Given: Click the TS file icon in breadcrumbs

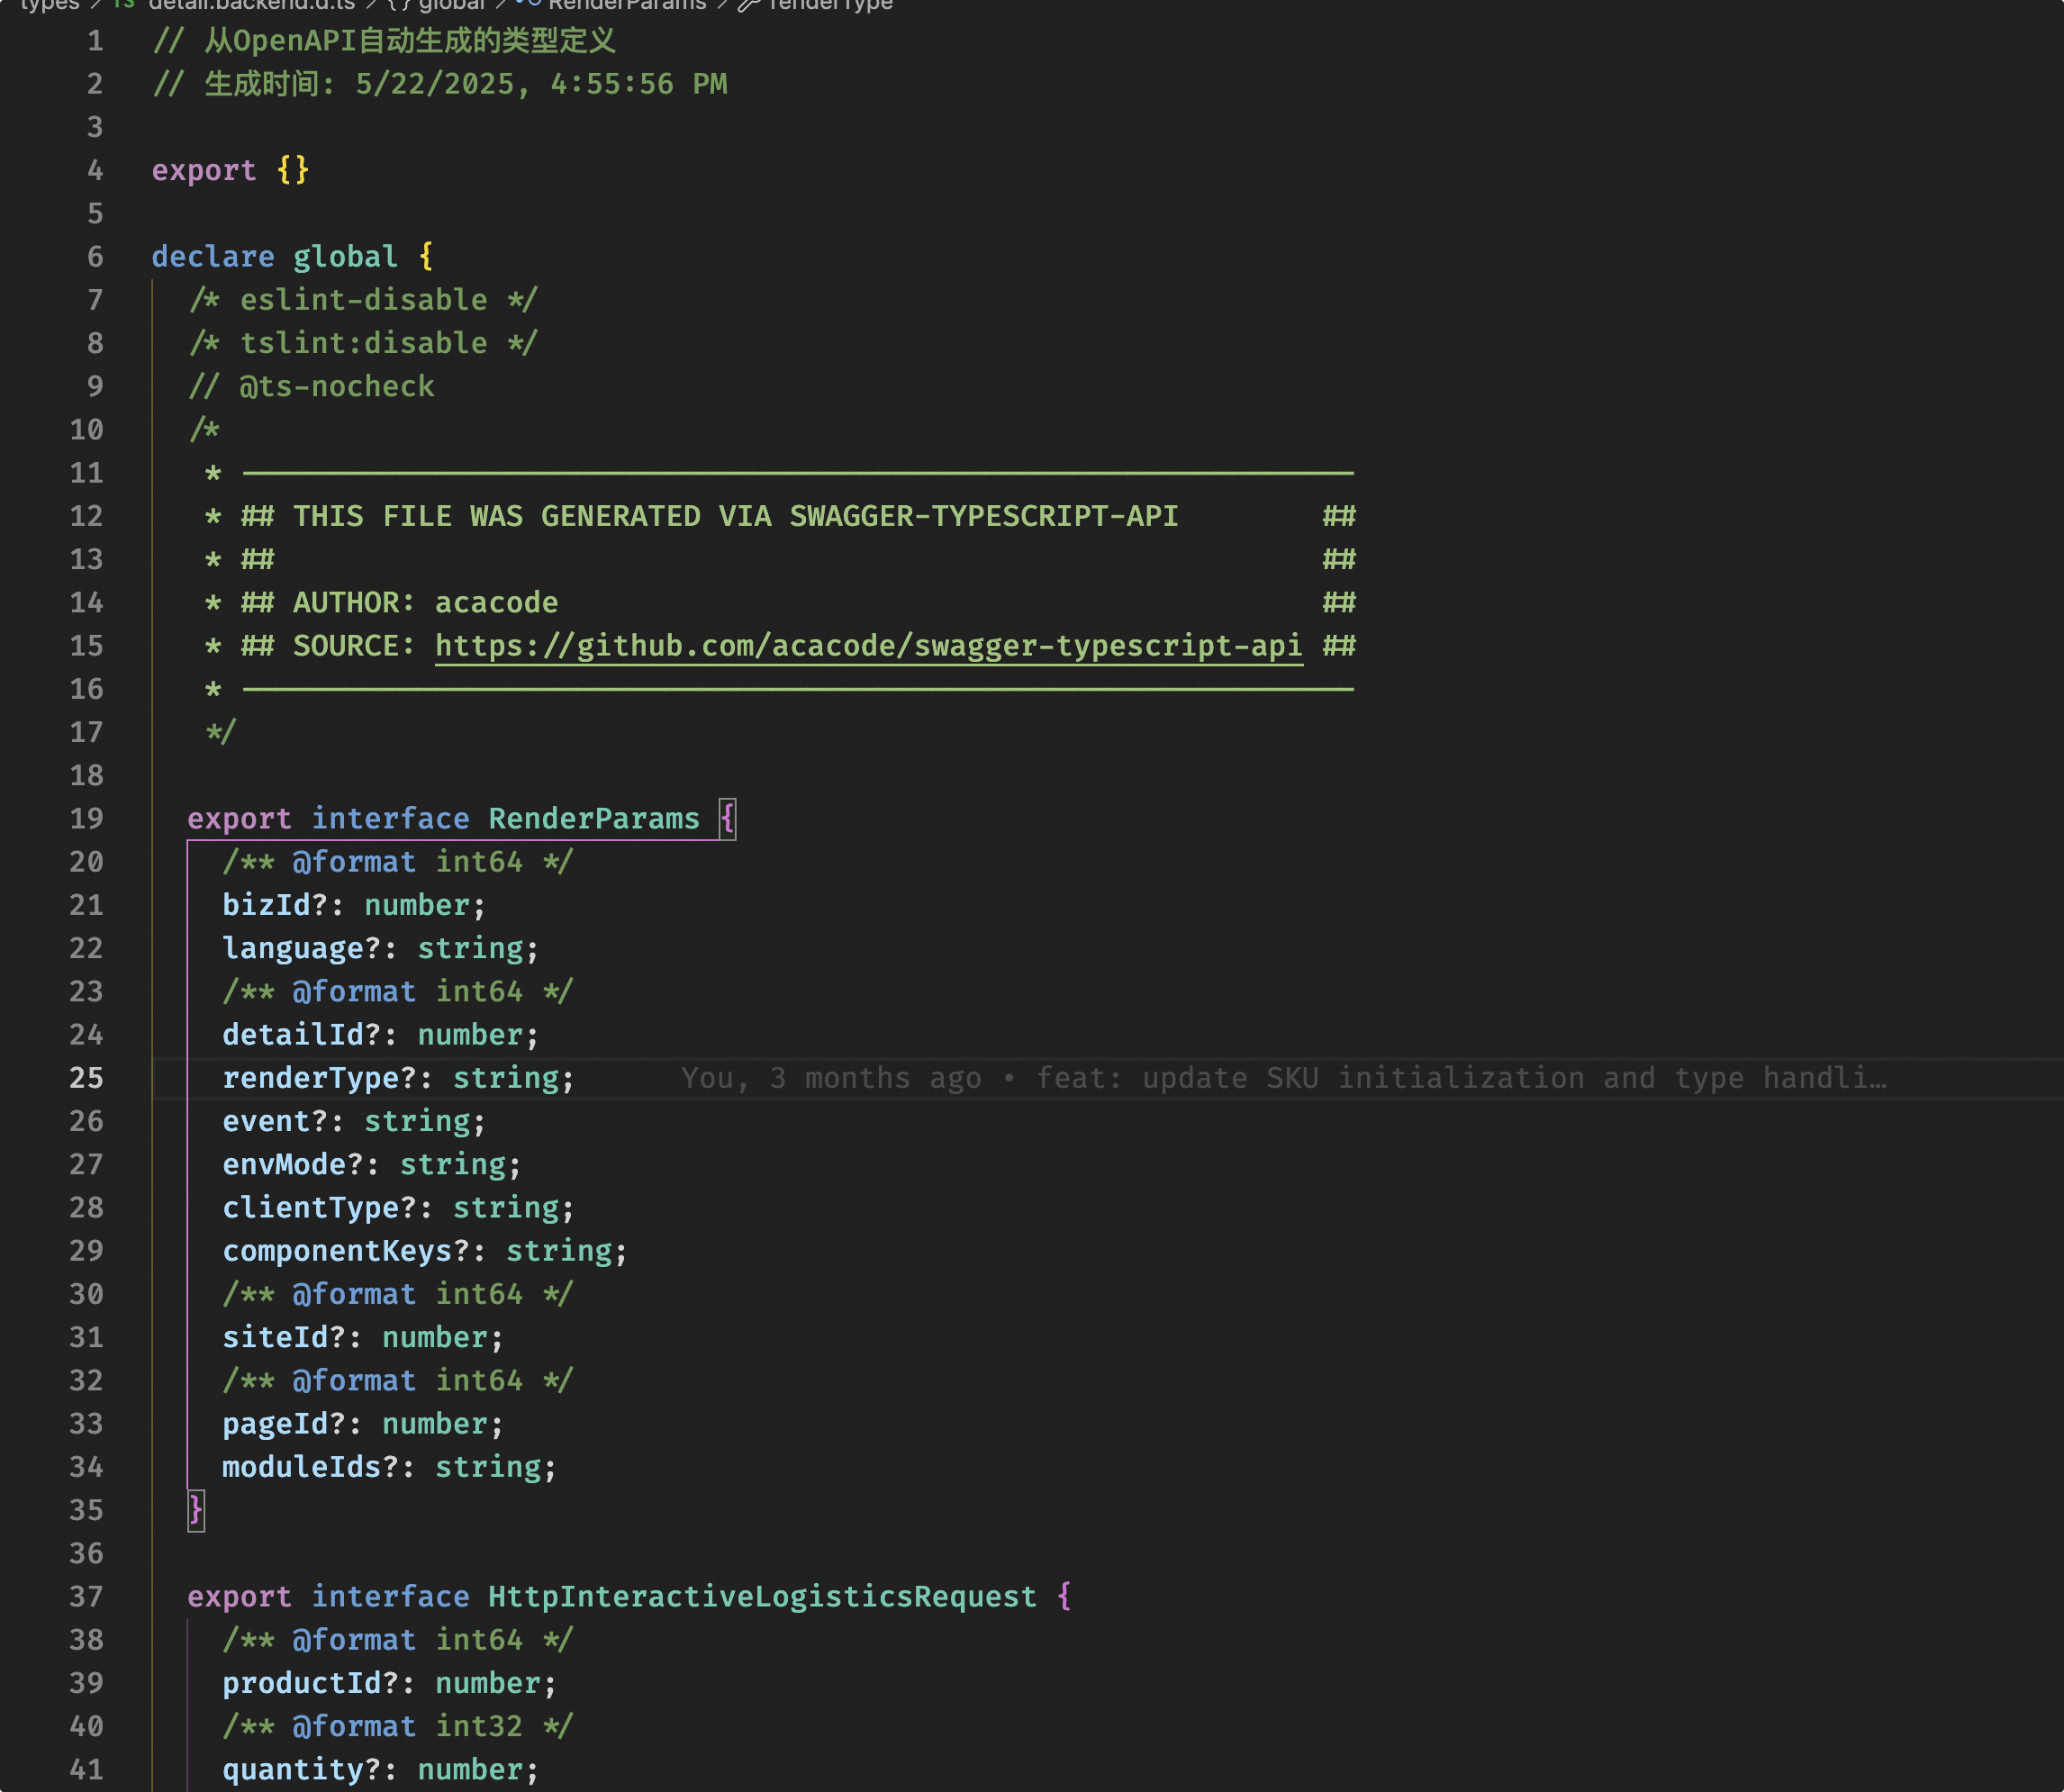Looking at the screenshot, I should 124,4.
